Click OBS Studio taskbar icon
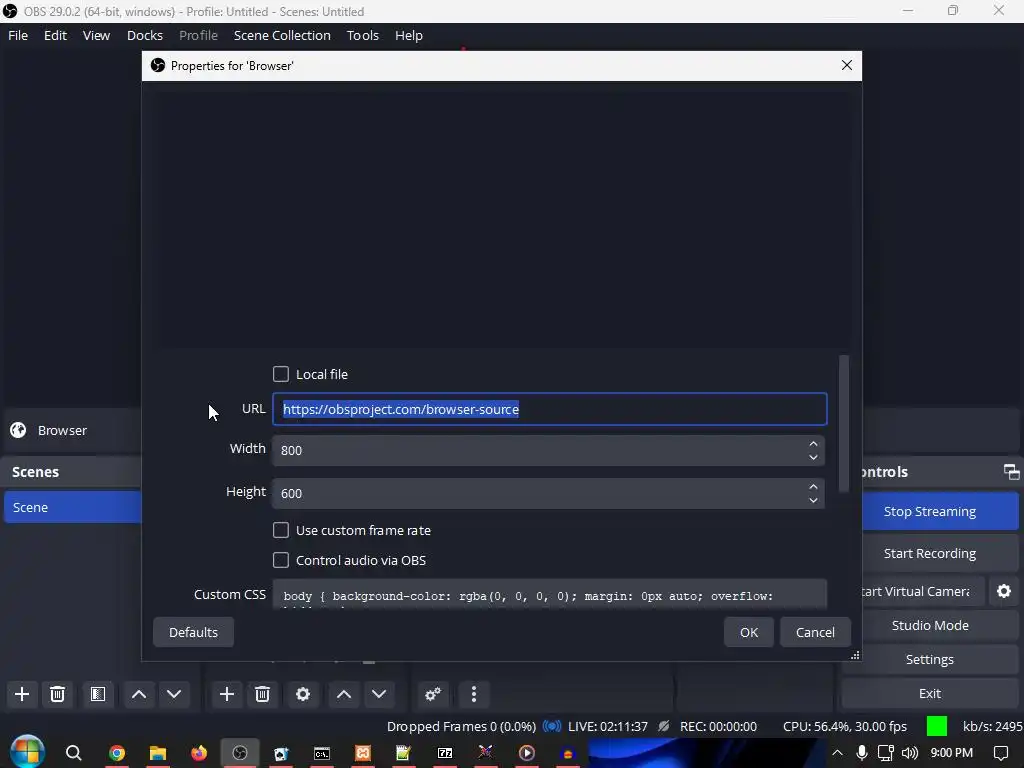Viewport: 1024px width, 768px height. (240, 753)
